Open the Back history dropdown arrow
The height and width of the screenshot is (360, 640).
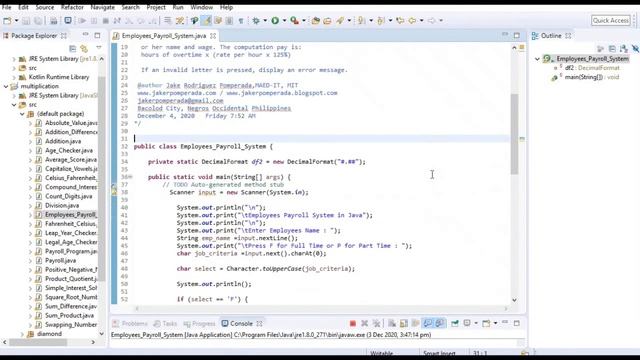pos(421,20)
